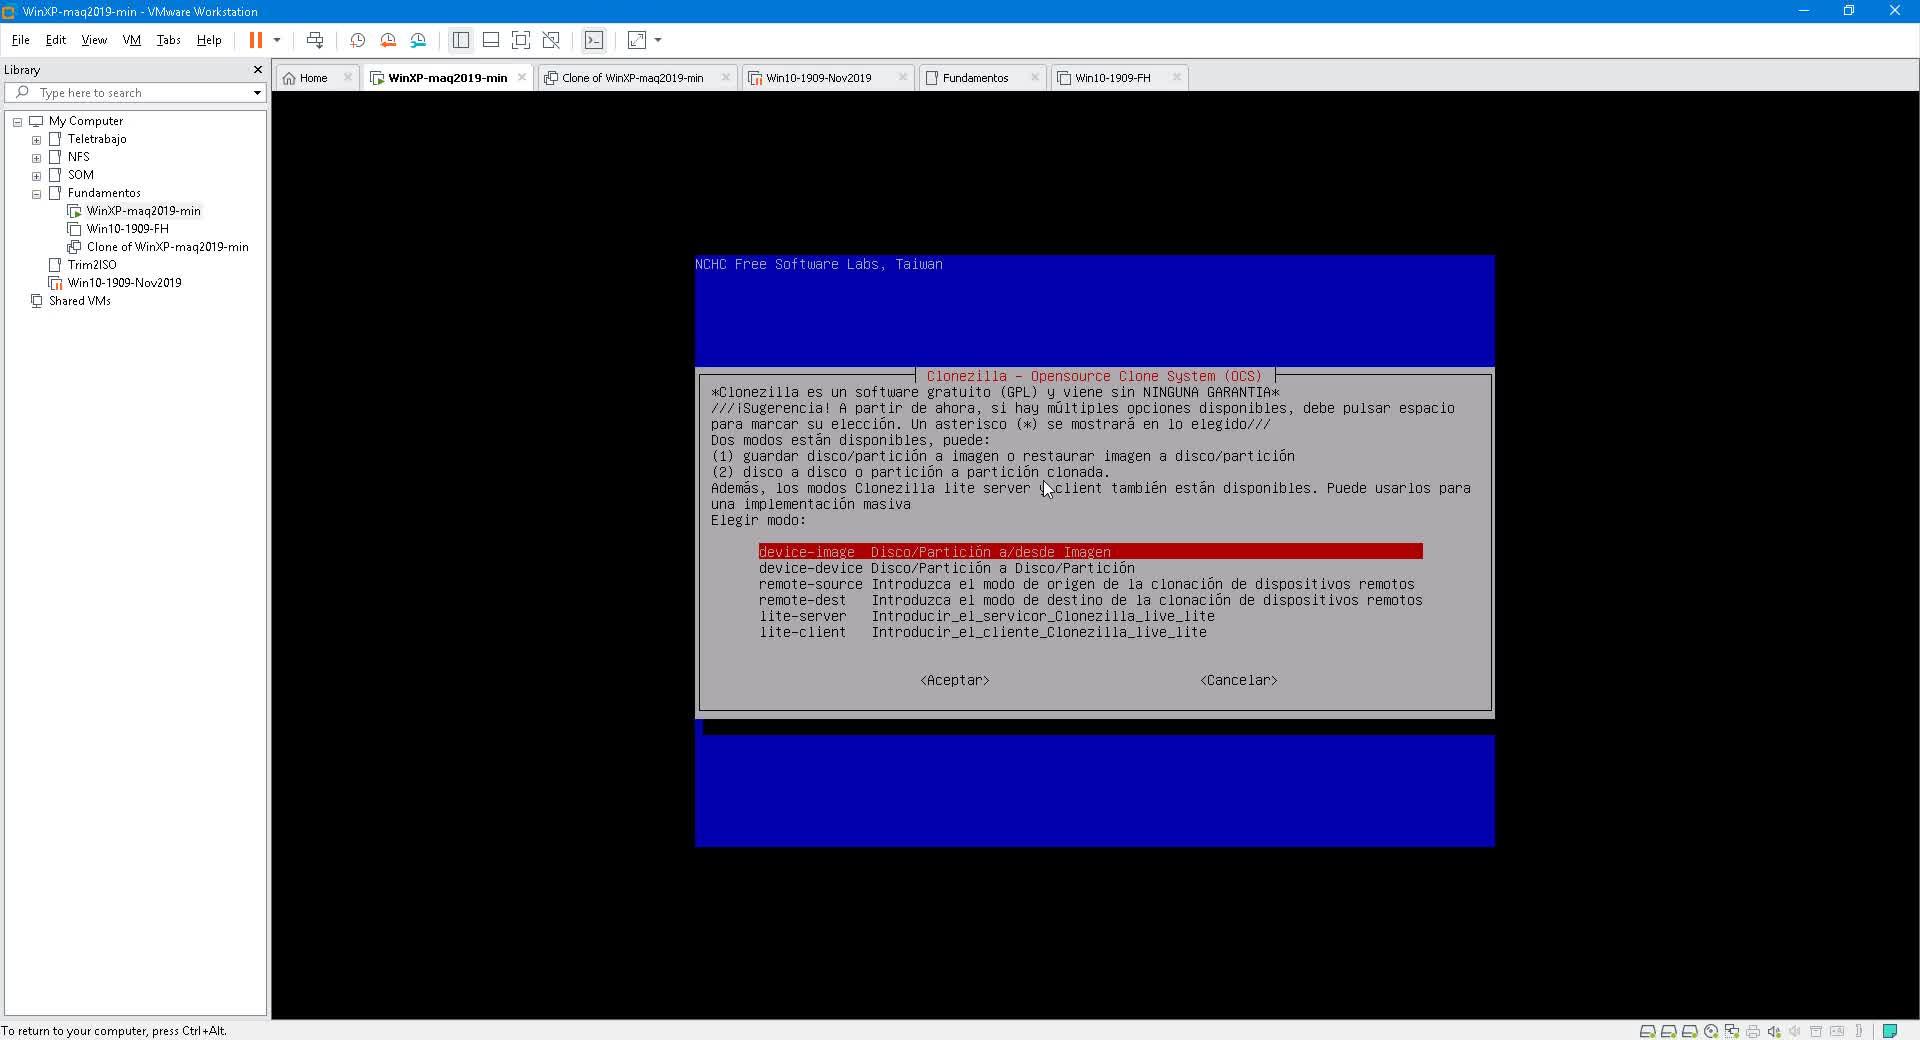Click the second hard disk status icon
Image resolution: width=1920 pixels, height=1040 pixels.
[1668, 1031]
